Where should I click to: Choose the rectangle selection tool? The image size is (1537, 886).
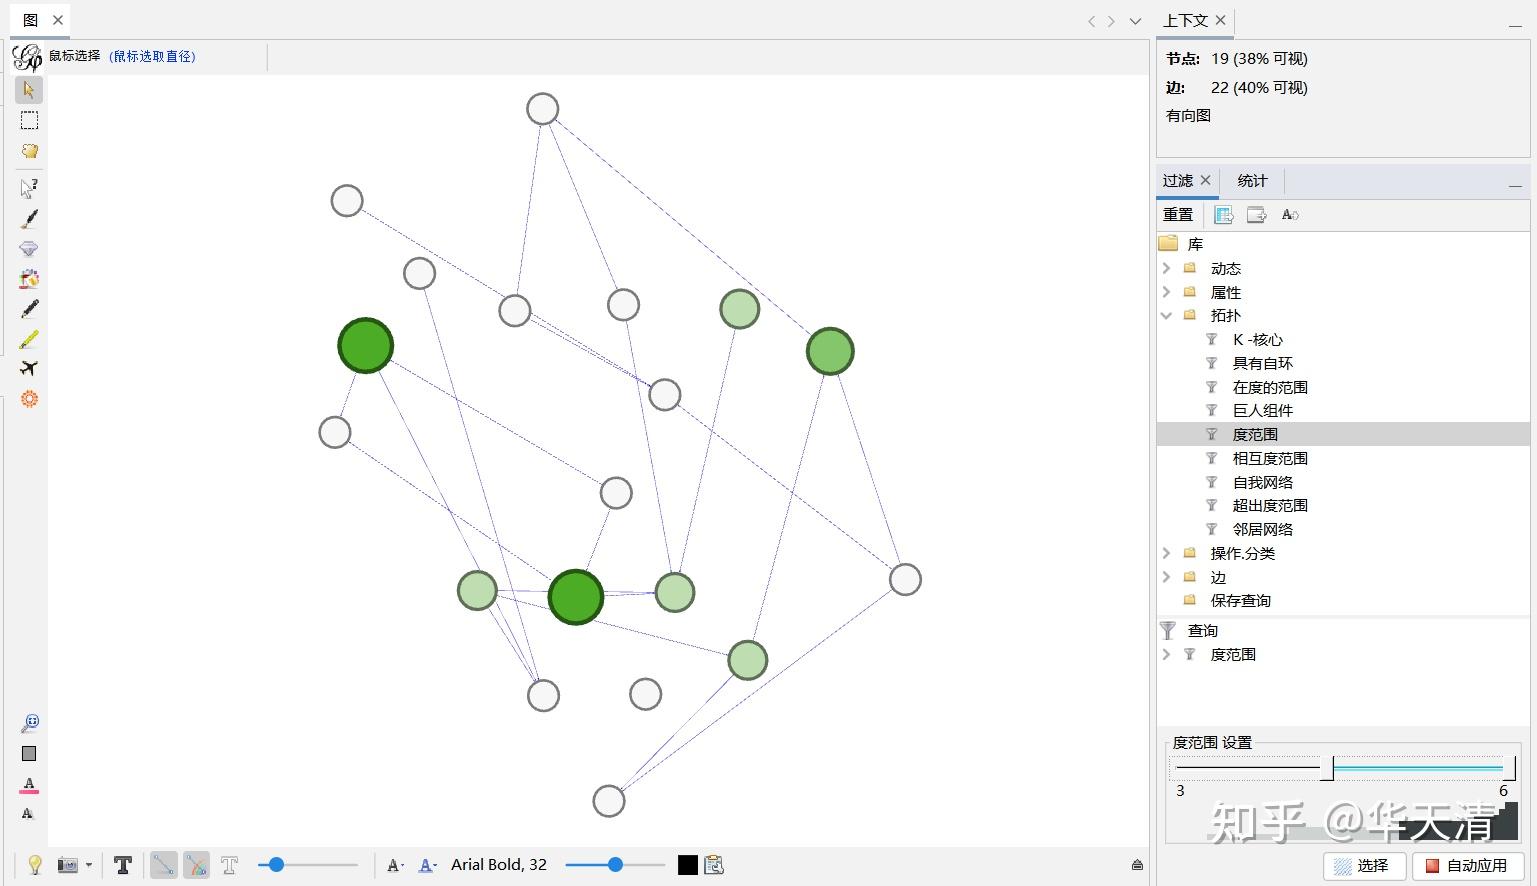click(x=29, y=120)
